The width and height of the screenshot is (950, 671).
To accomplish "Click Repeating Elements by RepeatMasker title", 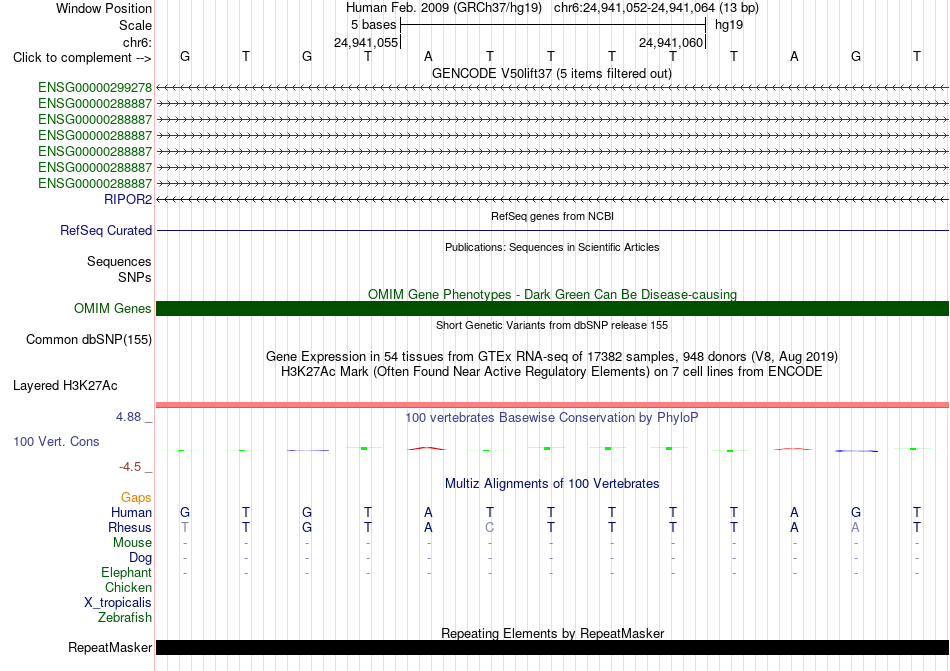I will tap(552, 633).
